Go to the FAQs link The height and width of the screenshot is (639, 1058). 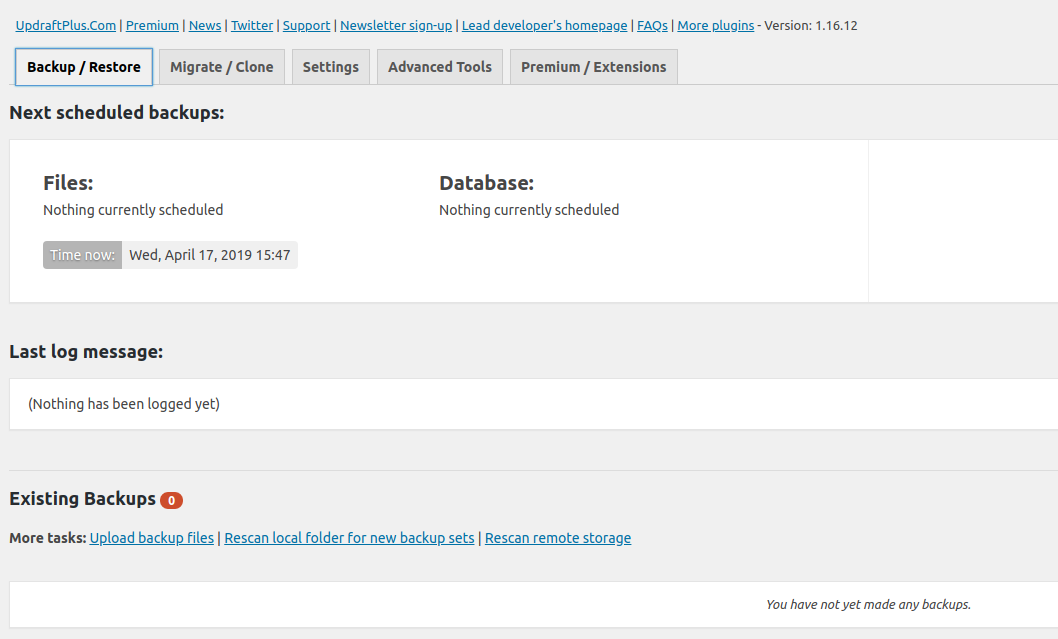point(652,25)
